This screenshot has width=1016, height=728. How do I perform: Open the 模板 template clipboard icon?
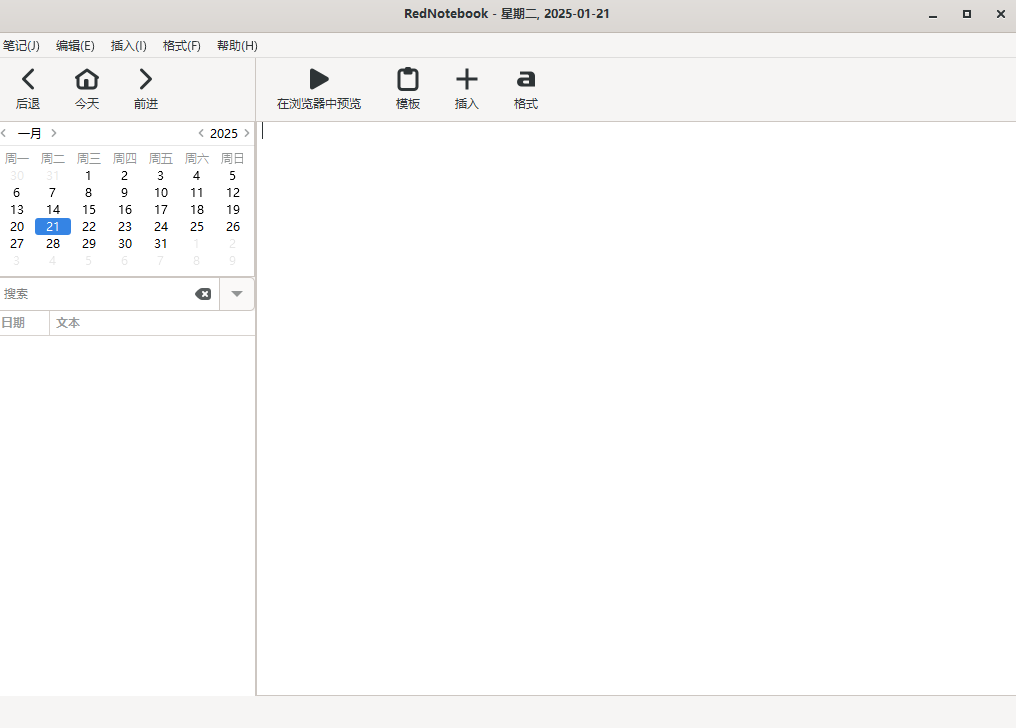408,80
